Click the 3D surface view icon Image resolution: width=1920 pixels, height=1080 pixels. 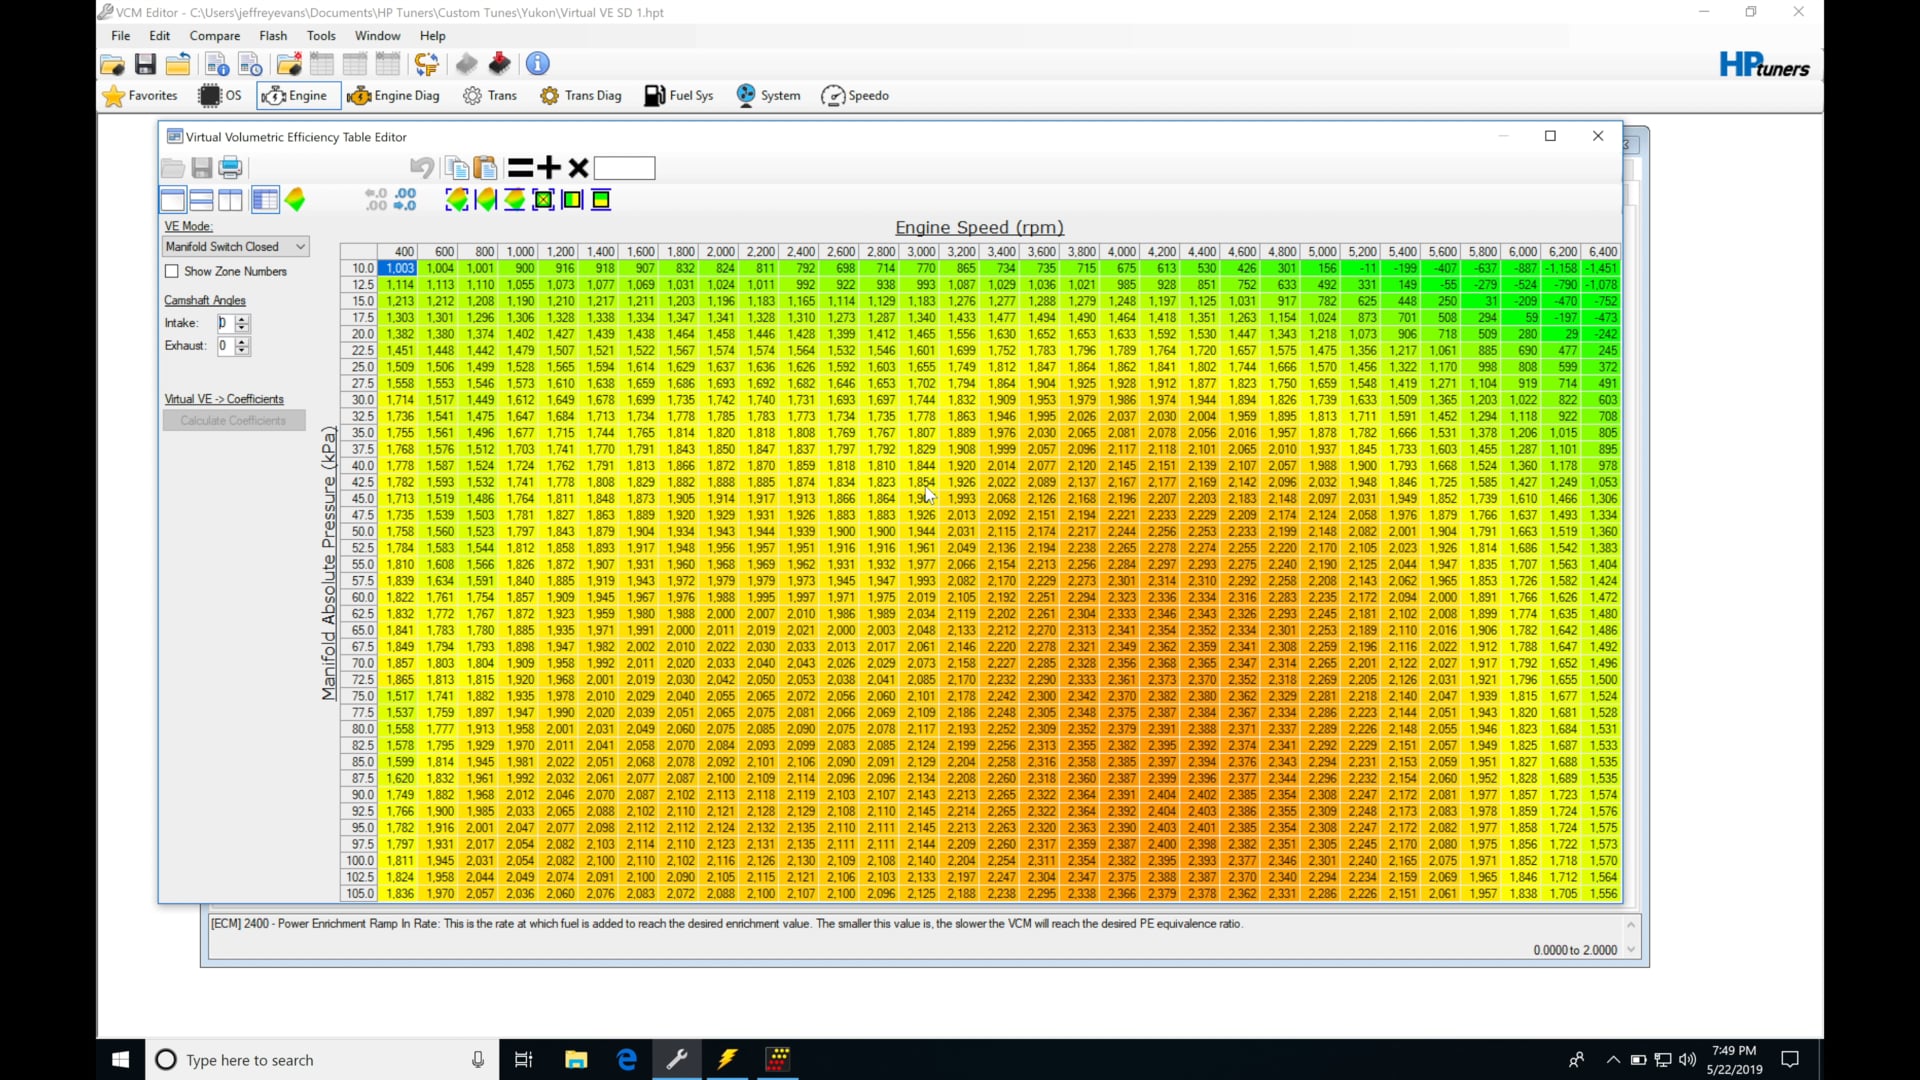(294, 200)
